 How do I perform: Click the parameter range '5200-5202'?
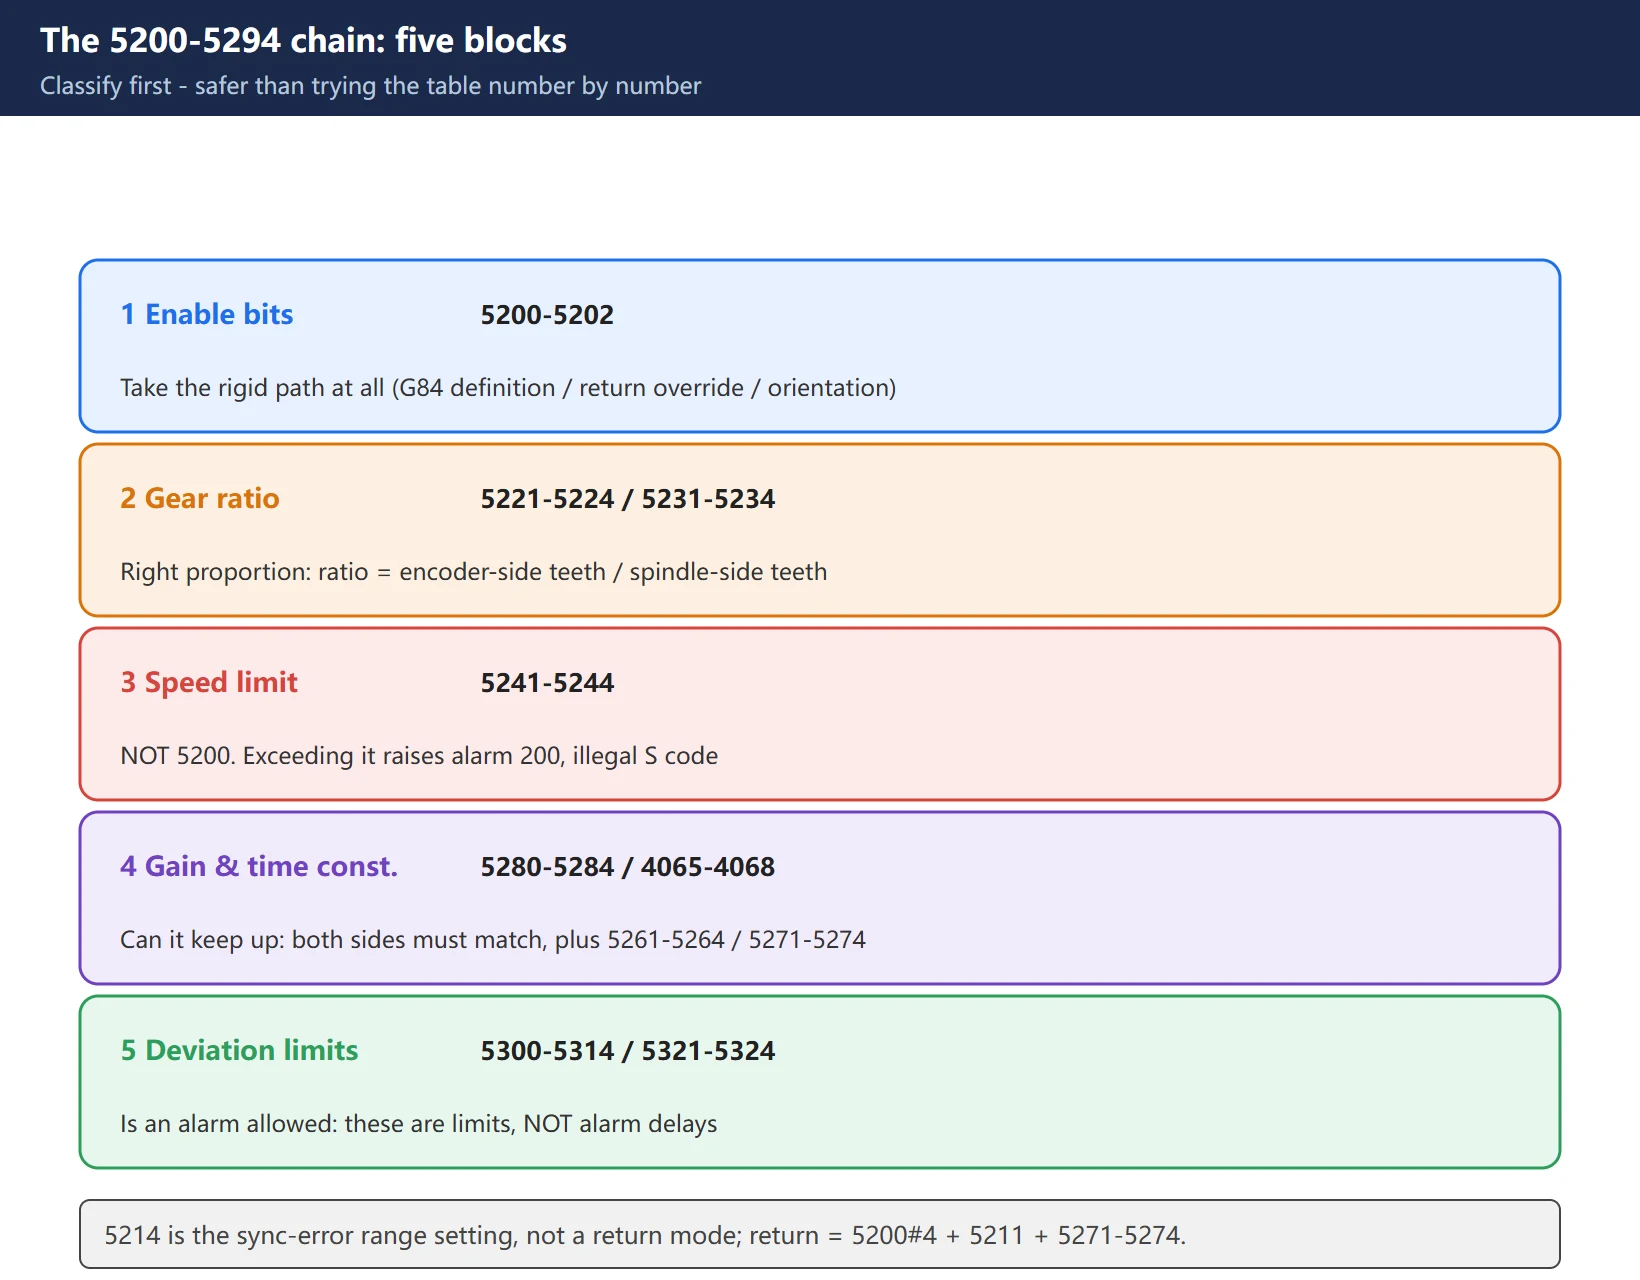pyautogui.click(x=547, y=315)
